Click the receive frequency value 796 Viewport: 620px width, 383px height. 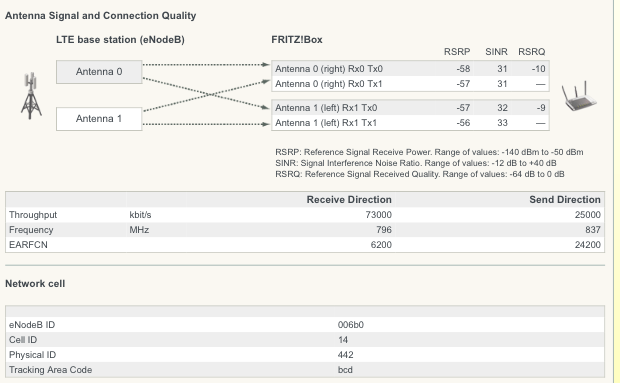click(384, 230)
